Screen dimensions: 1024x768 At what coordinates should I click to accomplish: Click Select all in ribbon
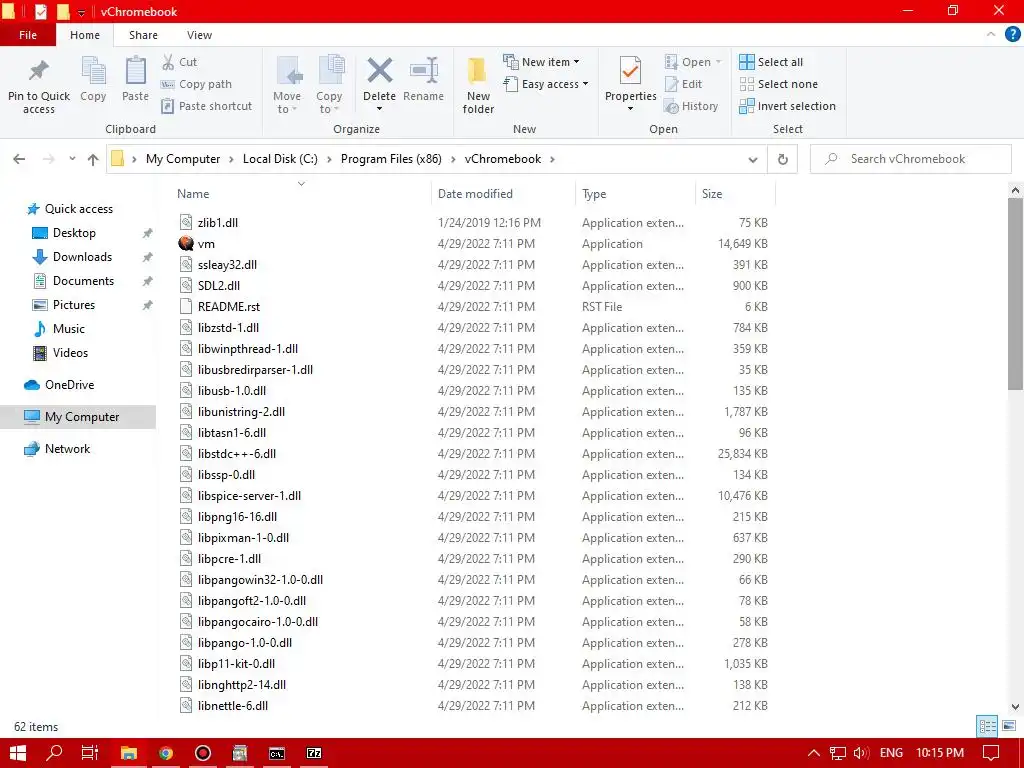771,62
